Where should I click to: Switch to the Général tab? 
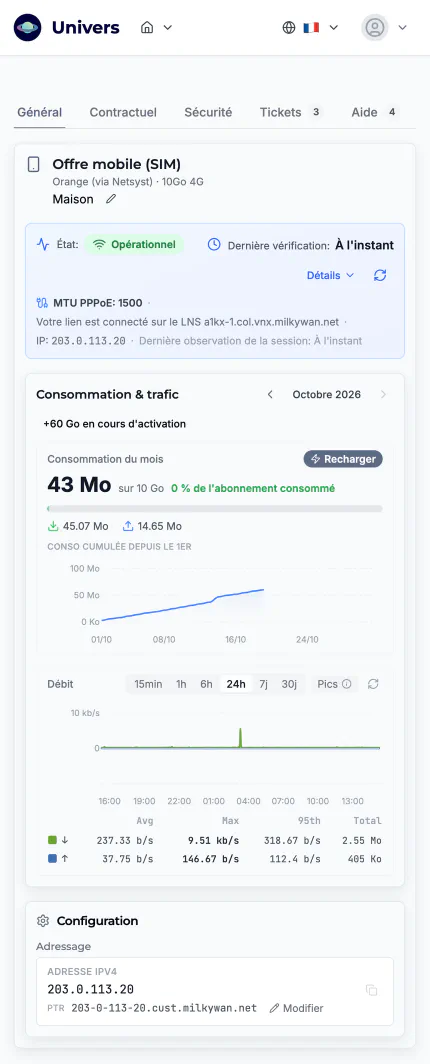39,112
